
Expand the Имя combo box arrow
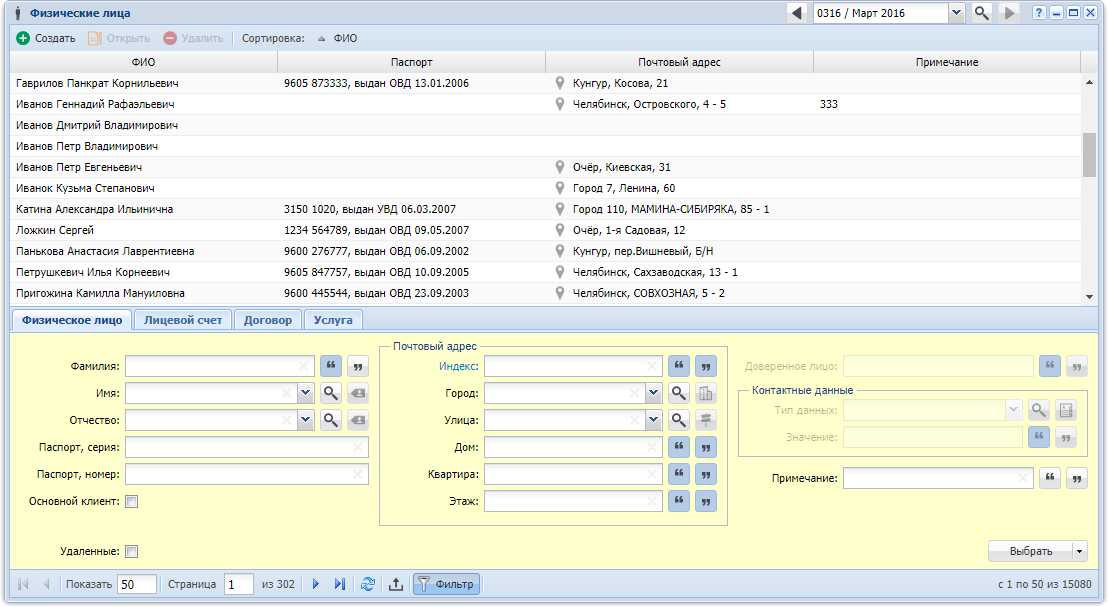coord(305,393)
